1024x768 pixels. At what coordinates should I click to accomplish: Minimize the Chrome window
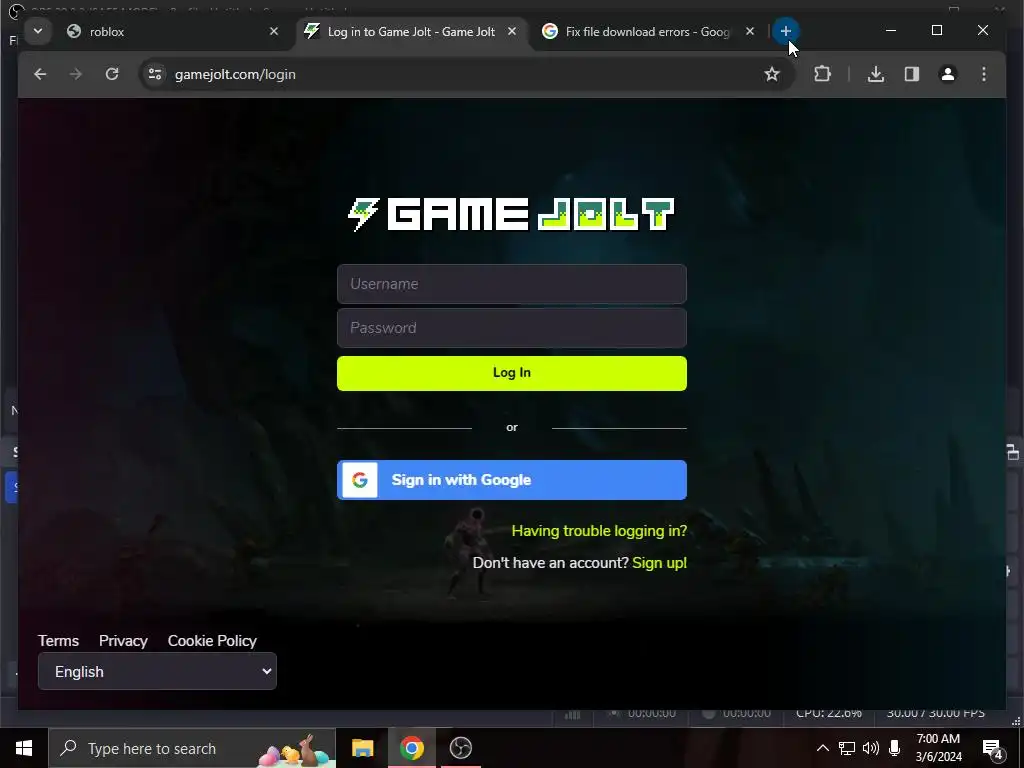tap(891, 31)
